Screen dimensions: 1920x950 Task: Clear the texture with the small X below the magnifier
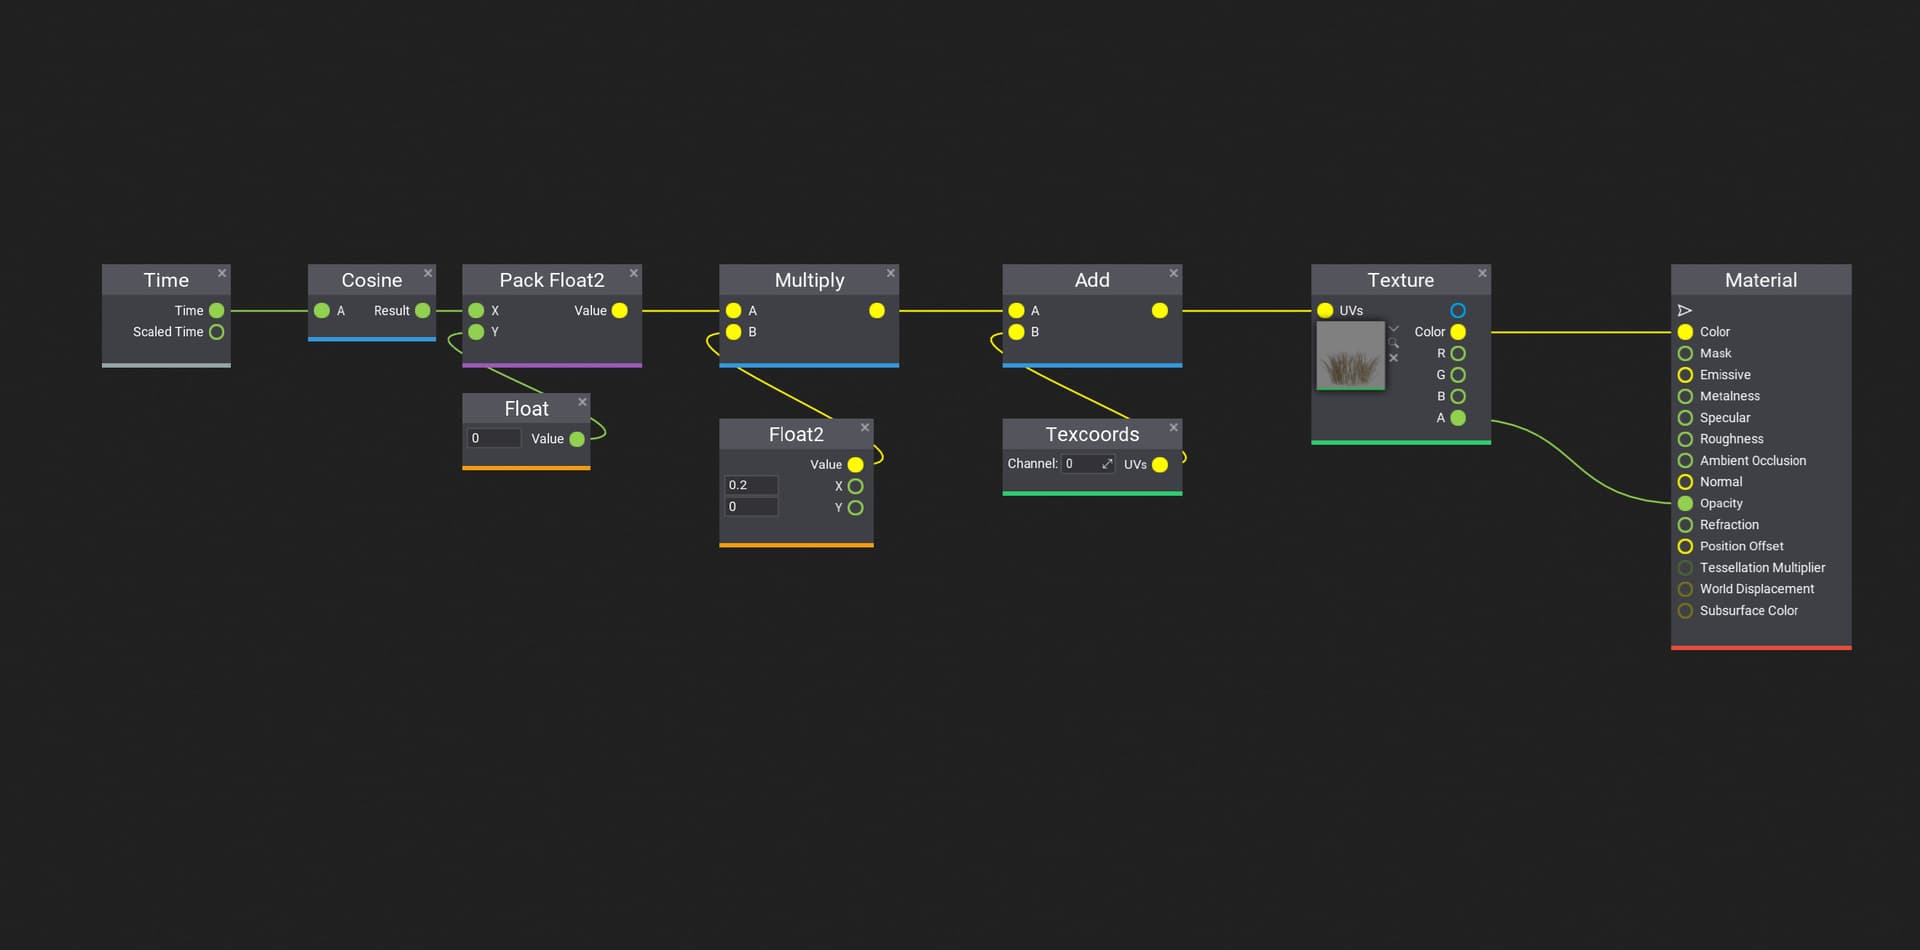pos(1394,358)
